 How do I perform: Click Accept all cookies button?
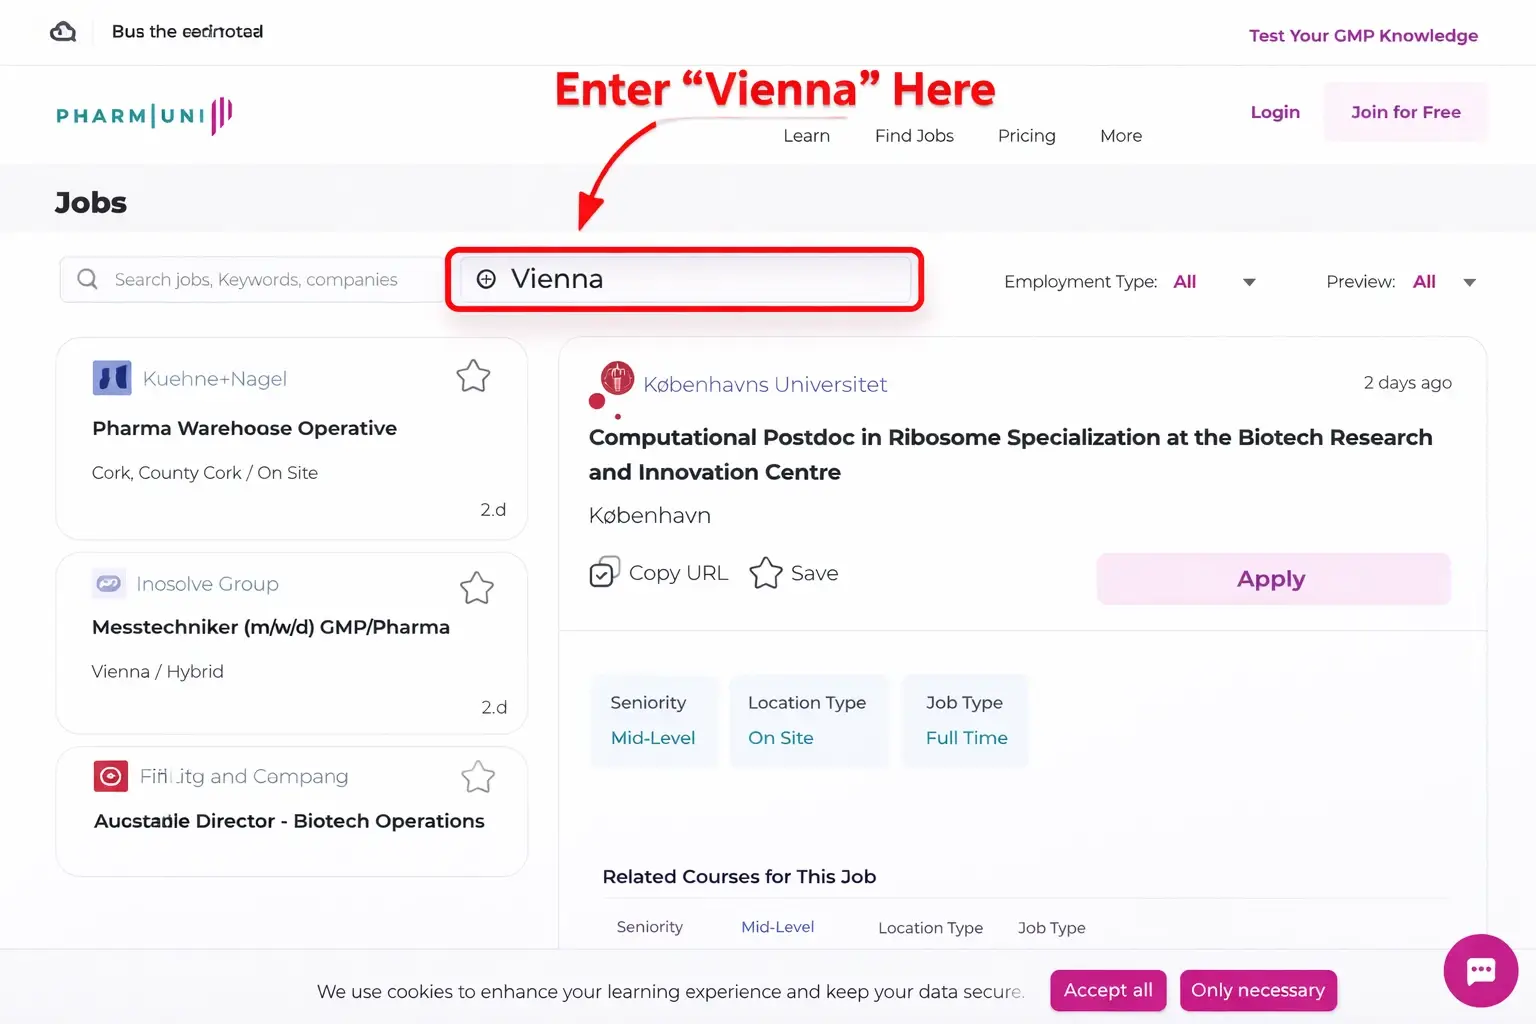tap(1108, 990)
